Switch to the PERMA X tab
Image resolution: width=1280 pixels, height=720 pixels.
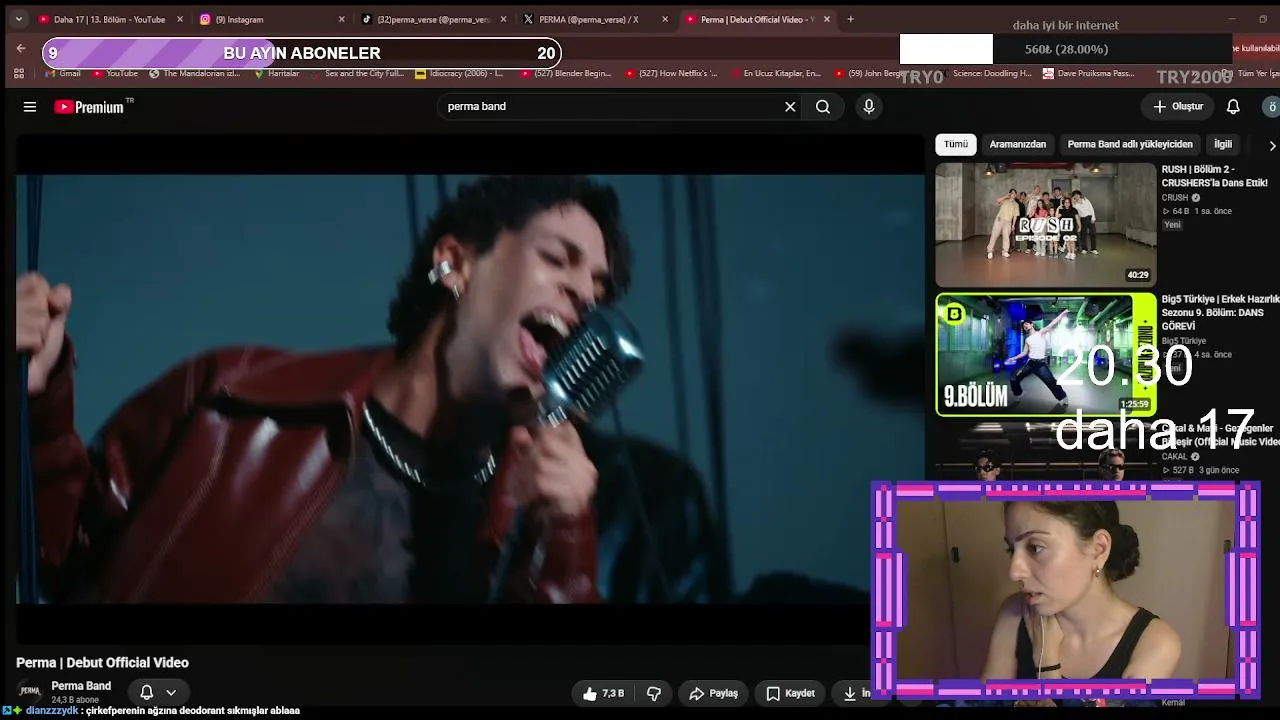click(x=589, y=19)
